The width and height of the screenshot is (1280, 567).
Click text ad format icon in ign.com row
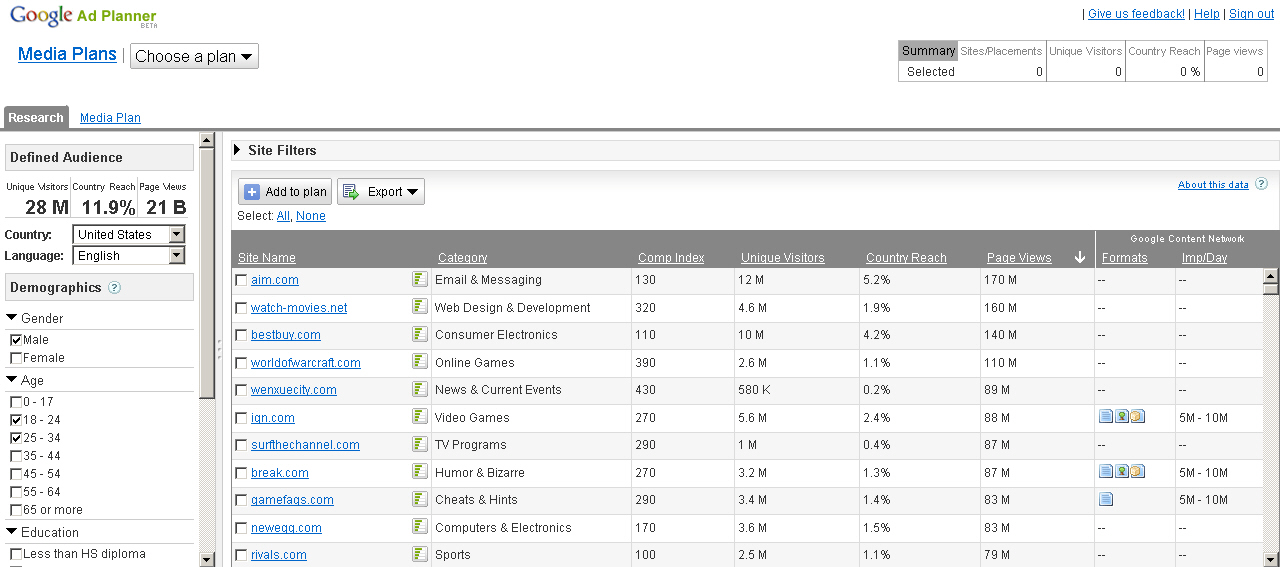pos(1106,417)
